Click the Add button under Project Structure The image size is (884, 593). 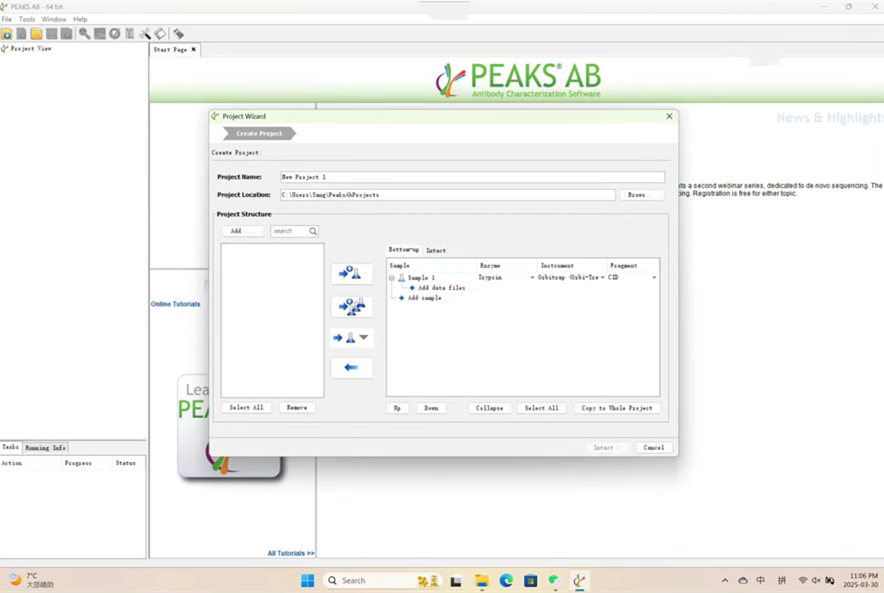pyautogui.click(x=242, y=231)
